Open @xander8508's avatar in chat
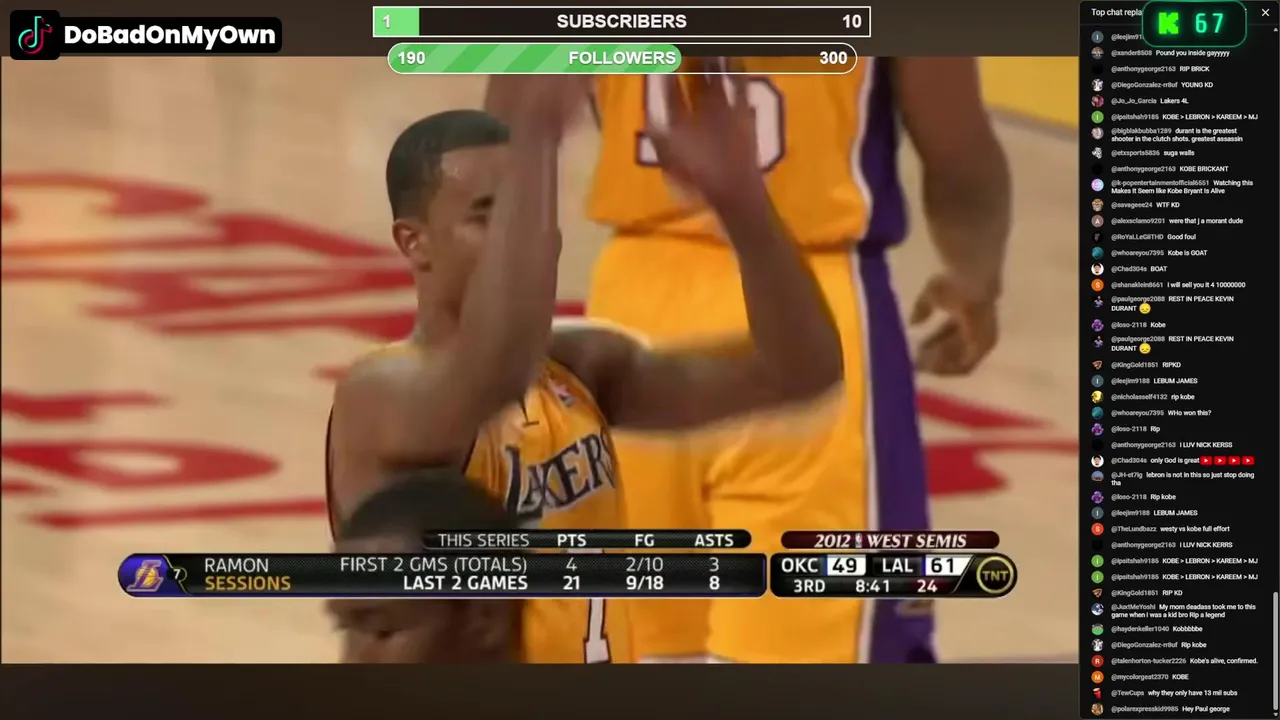This screenshot has height=720, width=1280. pos(1097,53)
